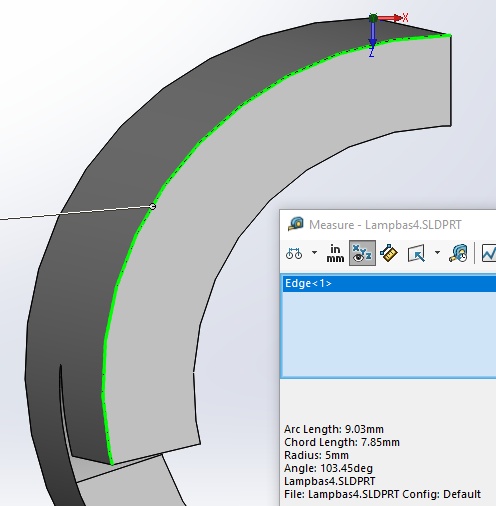Click the Units/Precision in/mm icon

pos(335,253)
